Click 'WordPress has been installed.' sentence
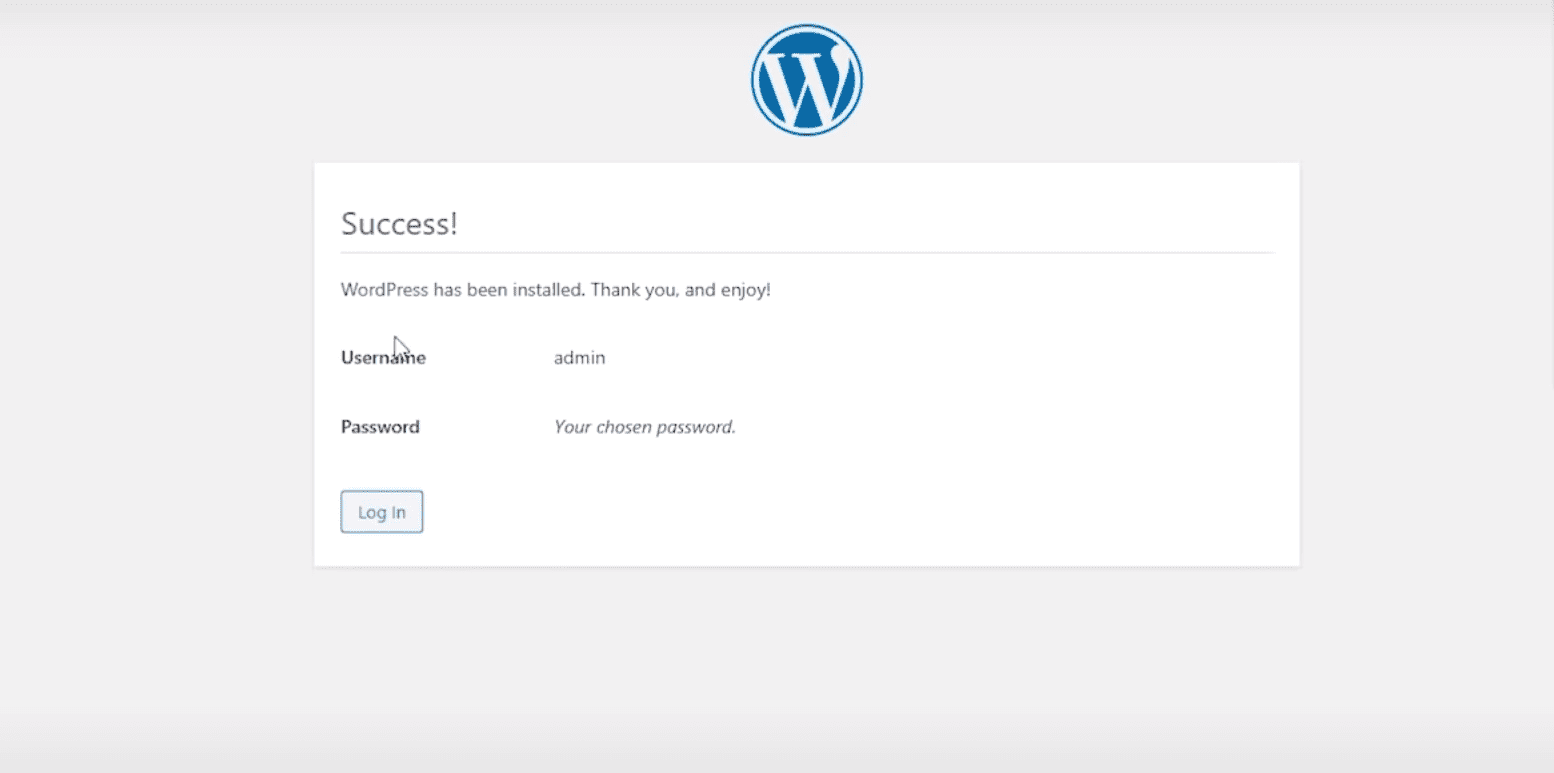1554x773 pixels. point(463,290)
